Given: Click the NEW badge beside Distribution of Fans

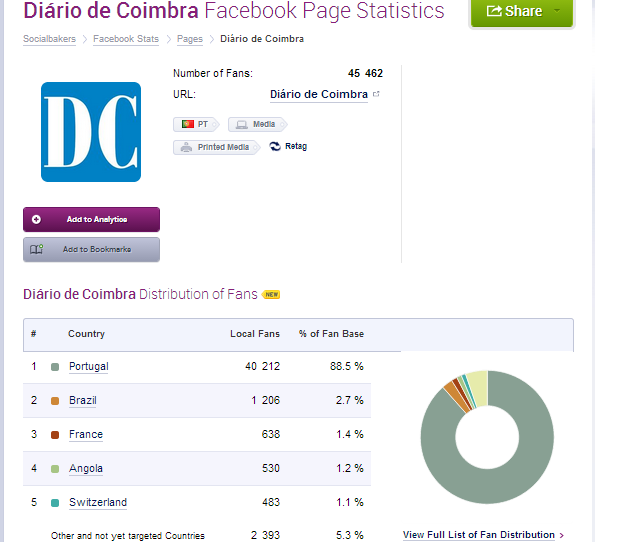Looking at the screenshot, I should pyautogui.click(x=272, y=294).
